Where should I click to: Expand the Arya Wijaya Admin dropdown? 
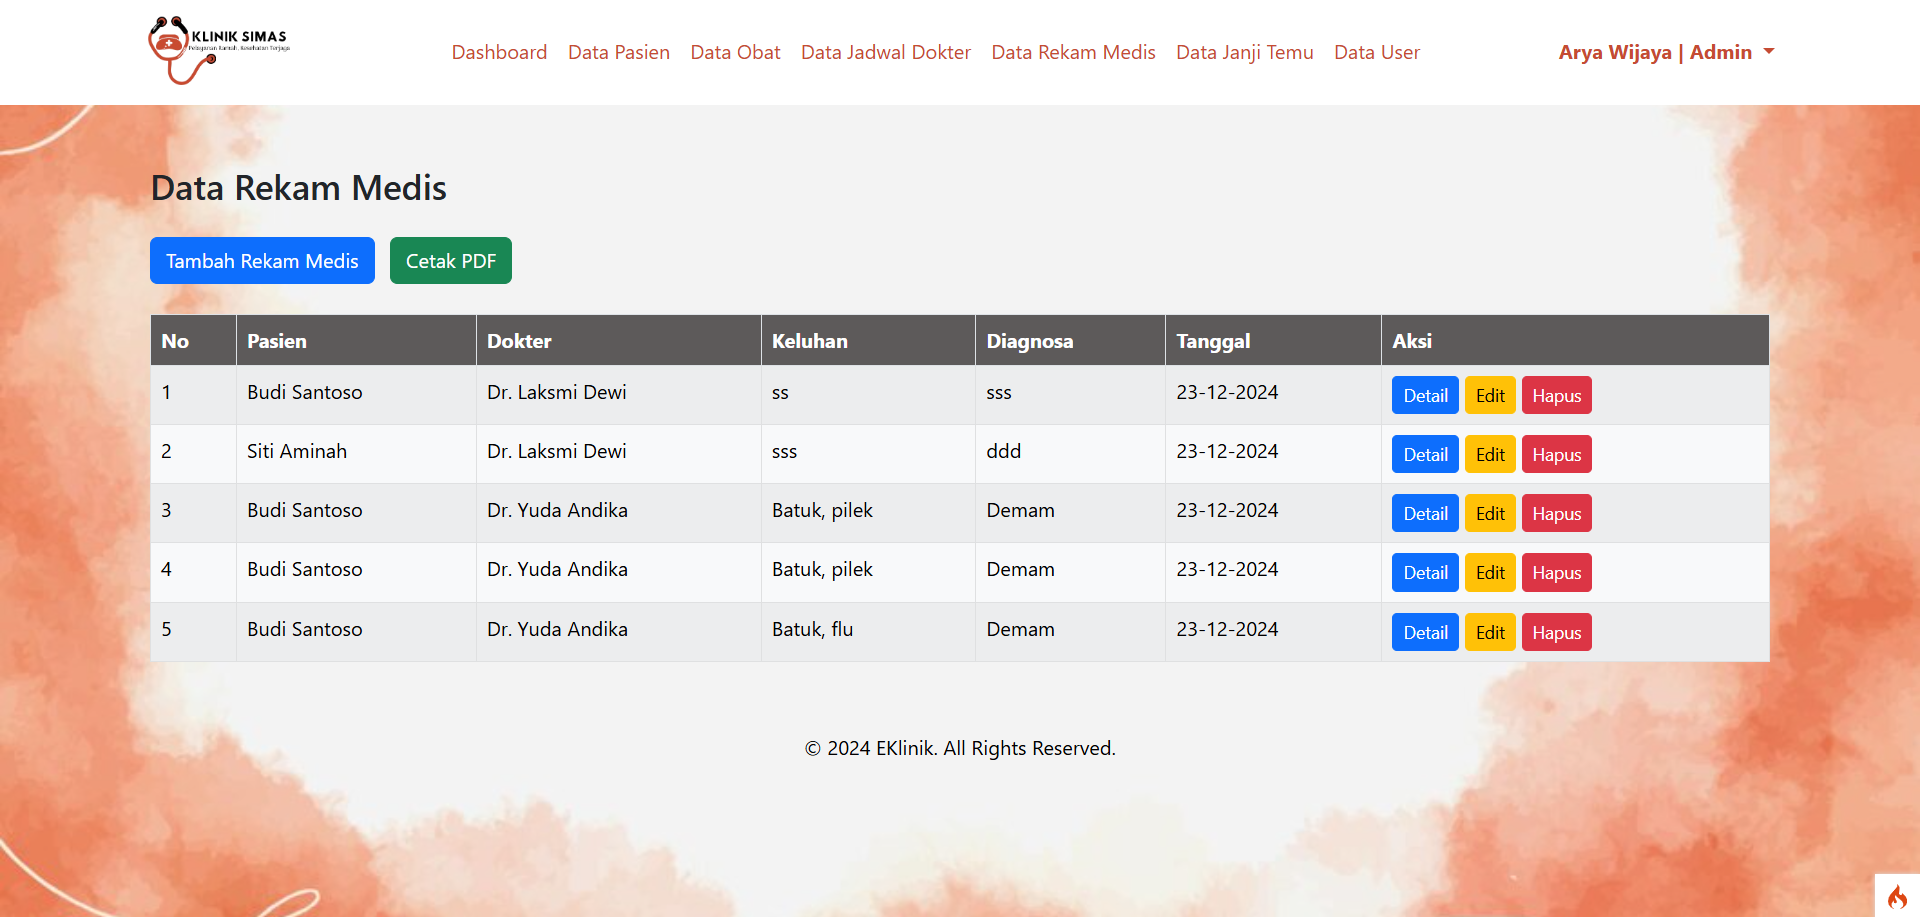click(x=1666, y=52)
